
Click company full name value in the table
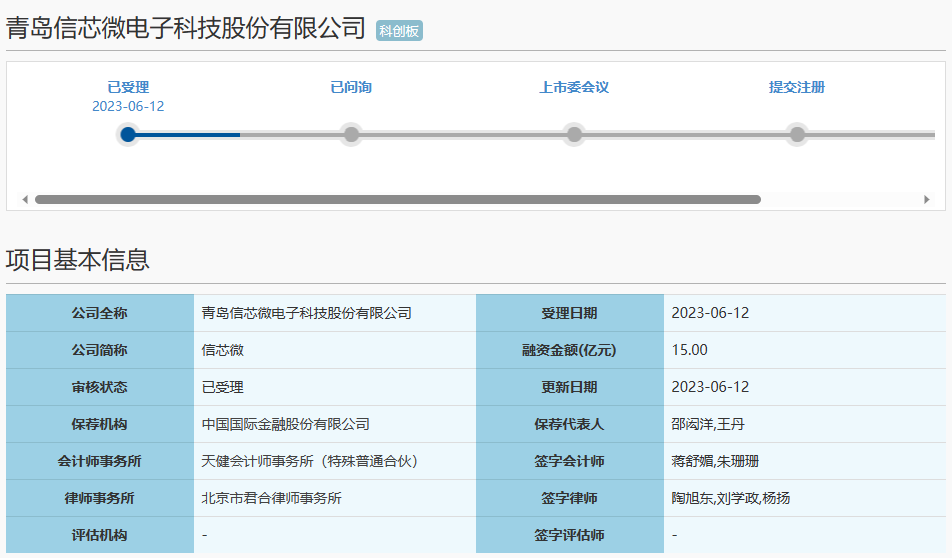(x=307, y=313)
